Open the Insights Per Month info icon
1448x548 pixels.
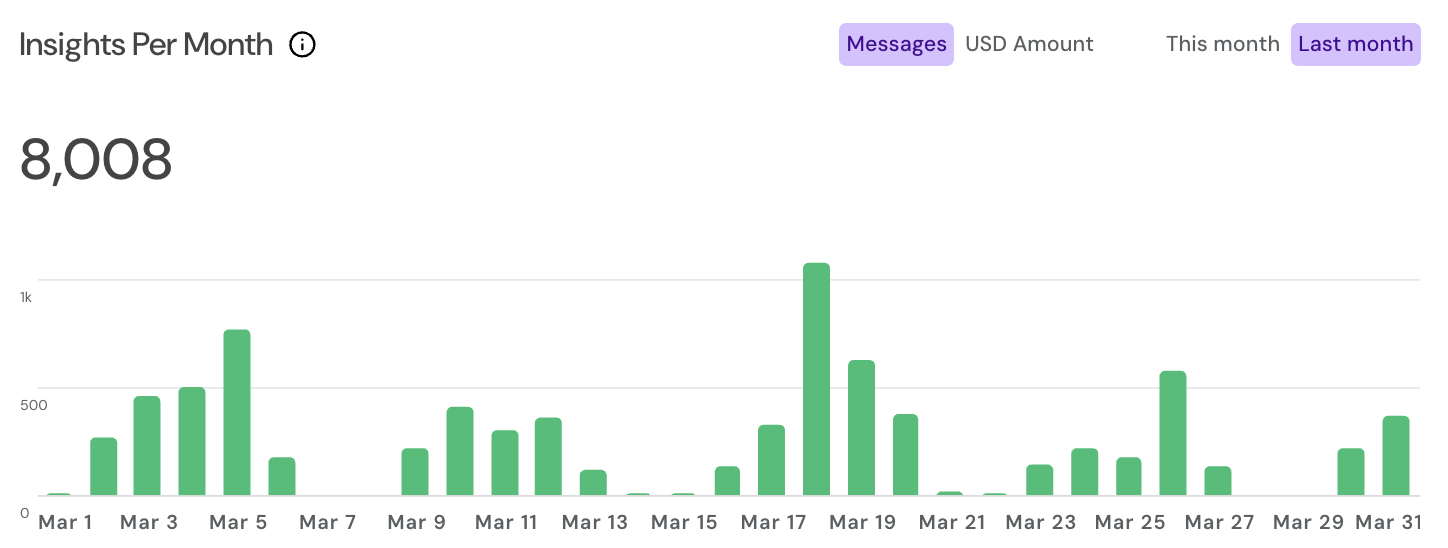coord(302,44)
